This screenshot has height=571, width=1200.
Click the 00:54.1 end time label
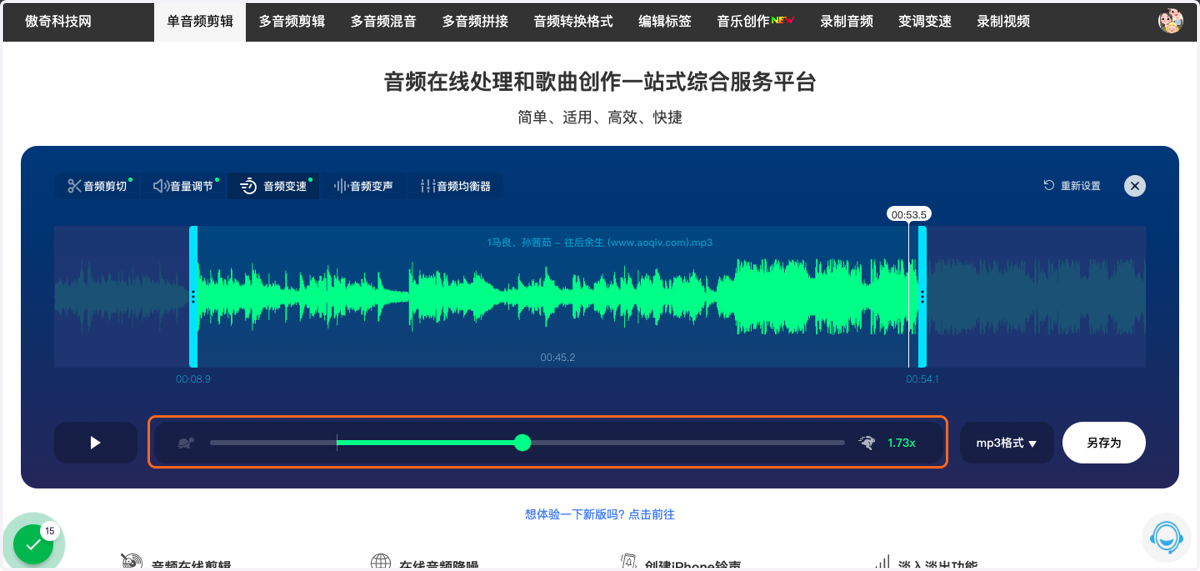922,380
